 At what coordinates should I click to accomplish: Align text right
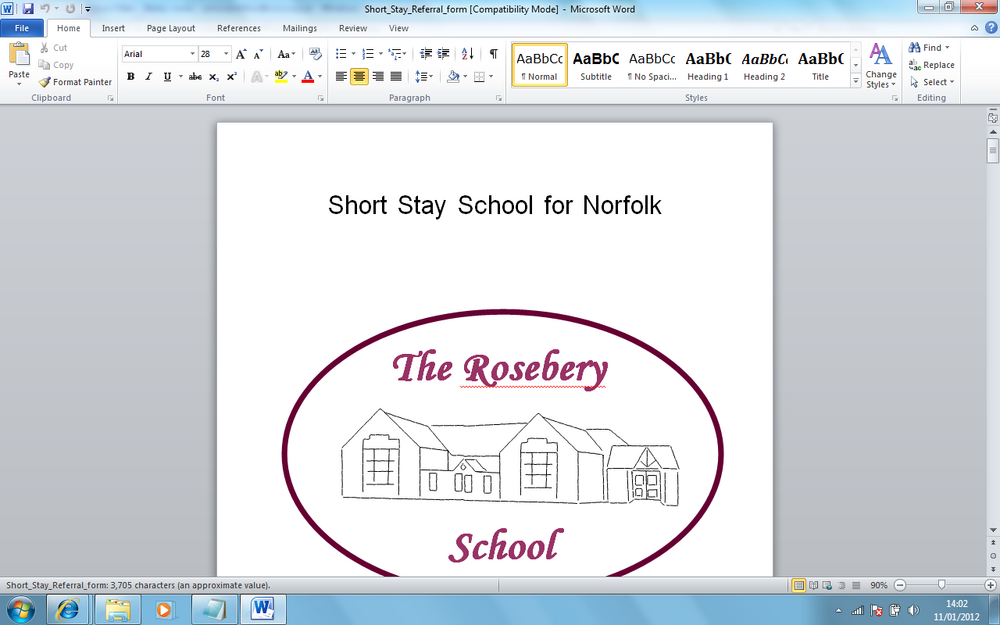[x=378, y=77]
